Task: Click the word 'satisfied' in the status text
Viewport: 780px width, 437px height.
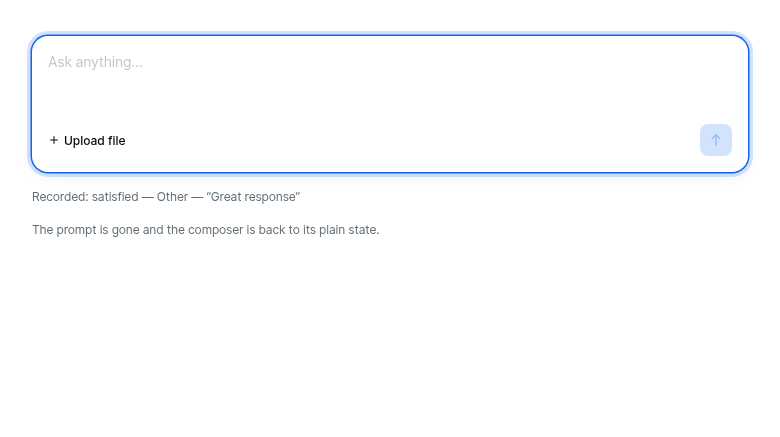Action: point(115,197)
